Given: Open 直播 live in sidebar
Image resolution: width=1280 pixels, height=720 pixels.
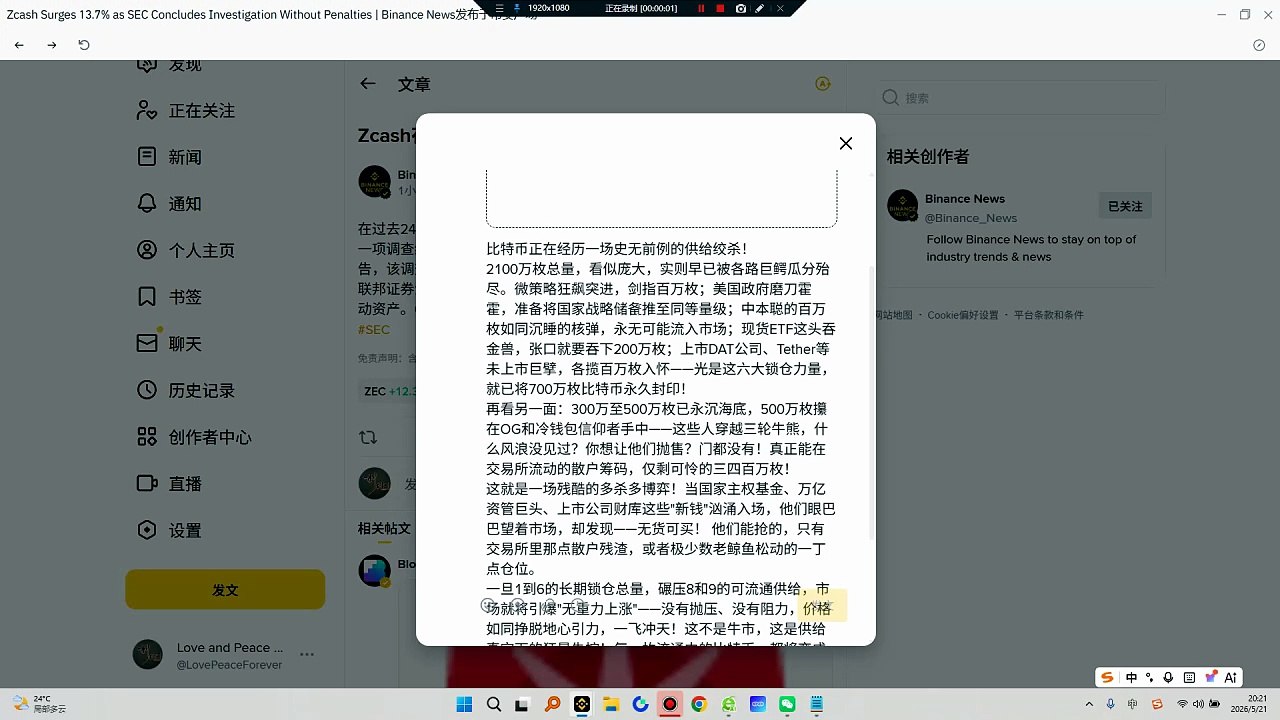Looking at the screenshot, I should click(x=169, y=483).
